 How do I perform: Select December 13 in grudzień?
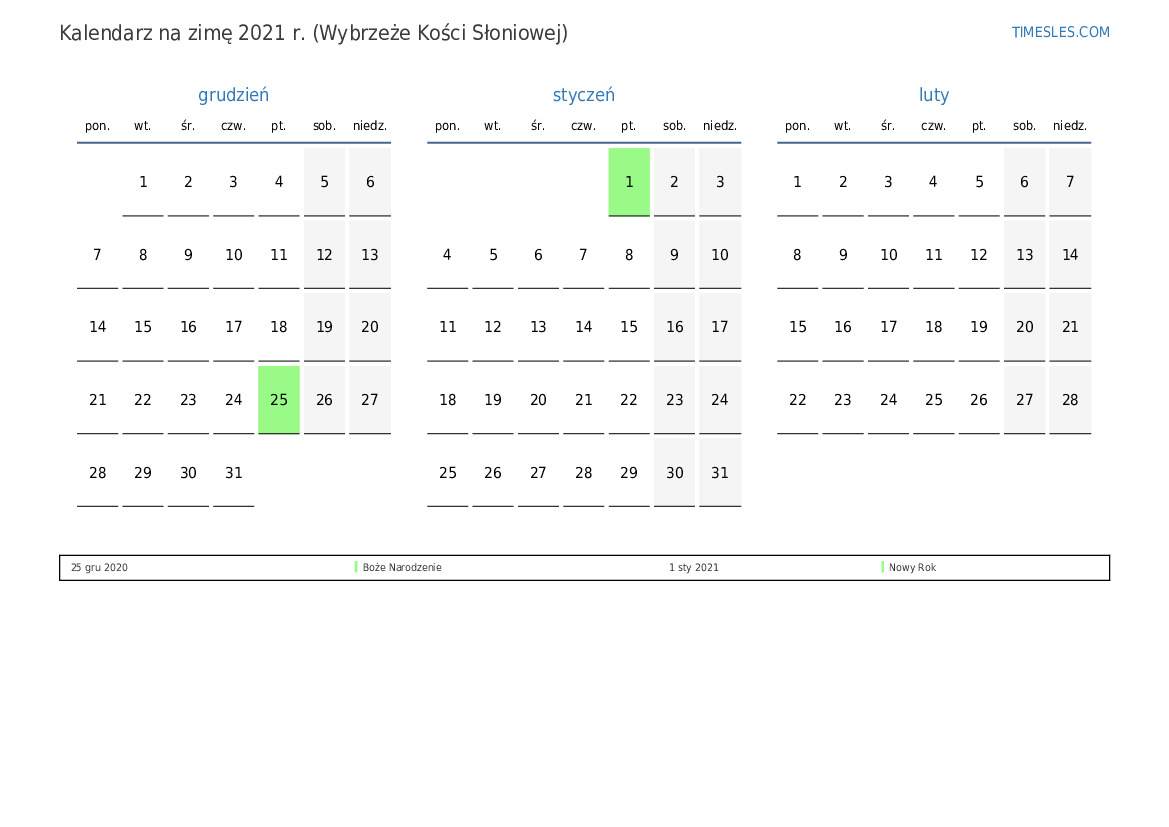370,255
